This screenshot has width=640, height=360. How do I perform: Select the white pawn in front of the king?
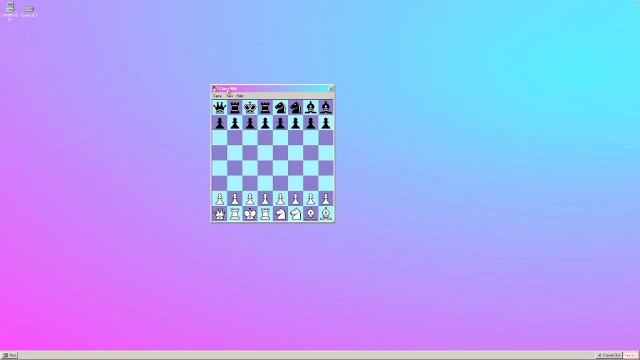point(250,199)
